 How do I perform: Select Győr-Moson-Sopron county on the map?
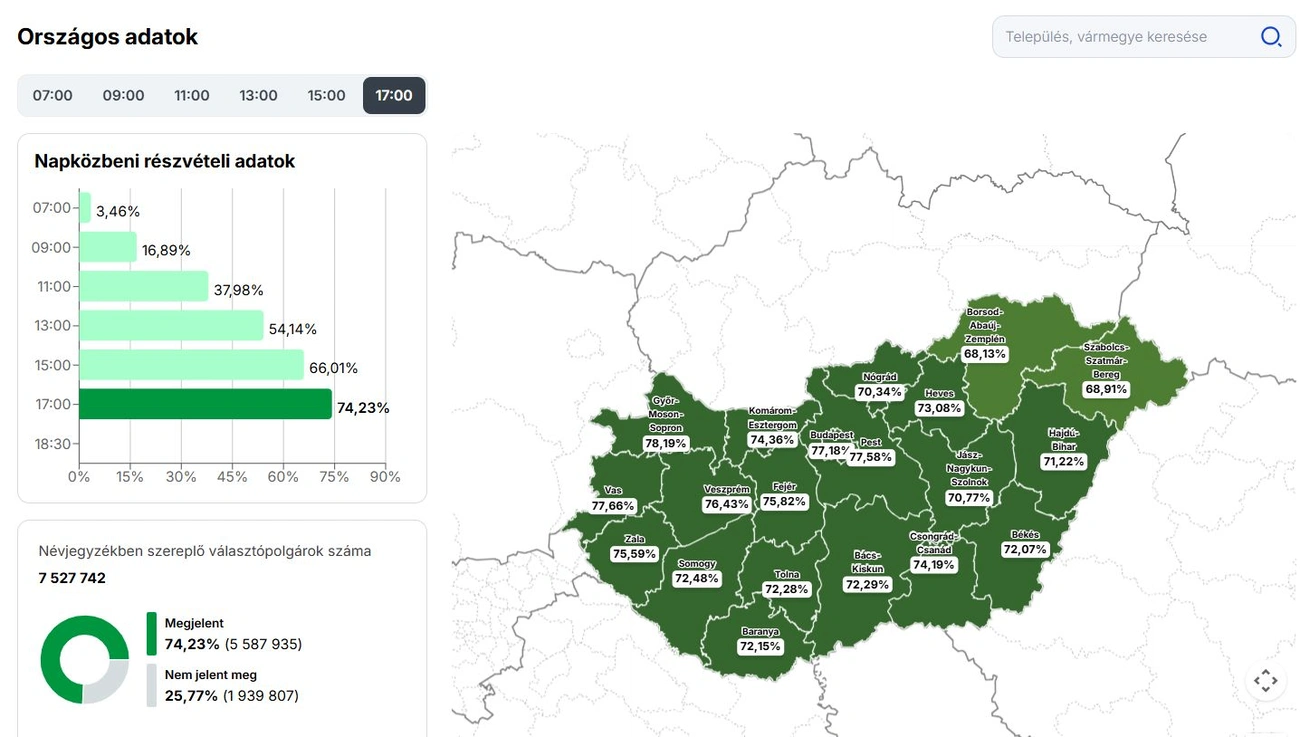pos(666,422)
